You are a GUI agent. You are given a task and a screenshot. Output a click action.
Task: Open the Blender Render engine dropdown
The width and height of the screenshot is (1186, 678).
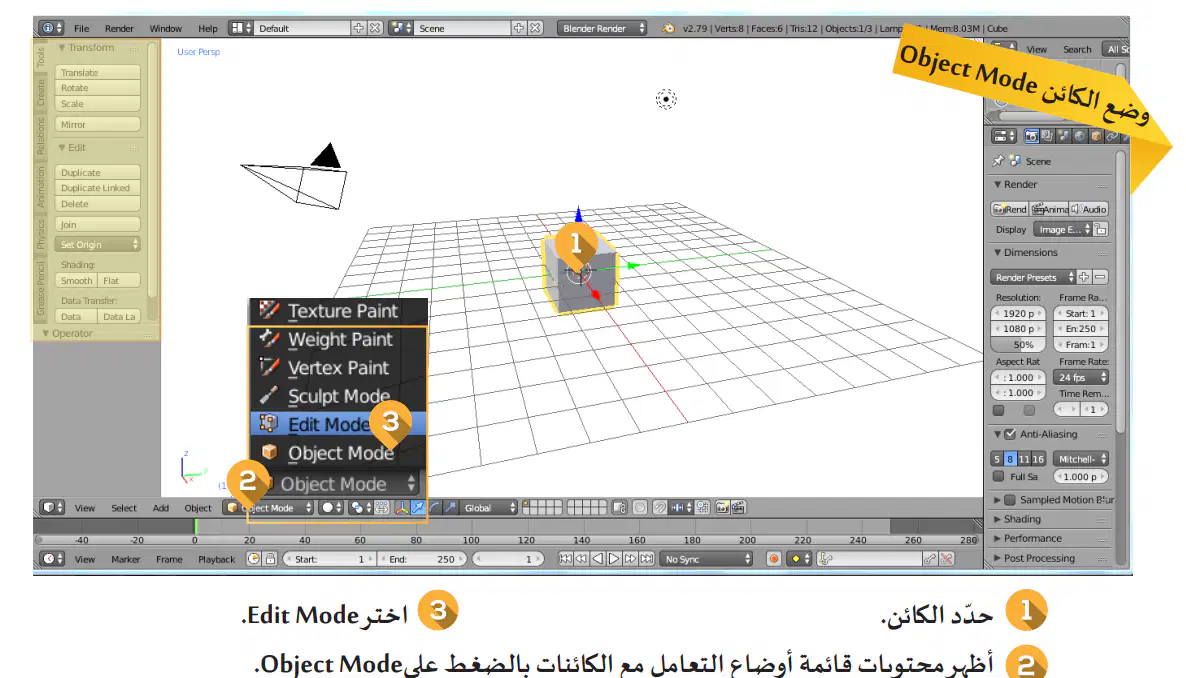coord(602,28)
